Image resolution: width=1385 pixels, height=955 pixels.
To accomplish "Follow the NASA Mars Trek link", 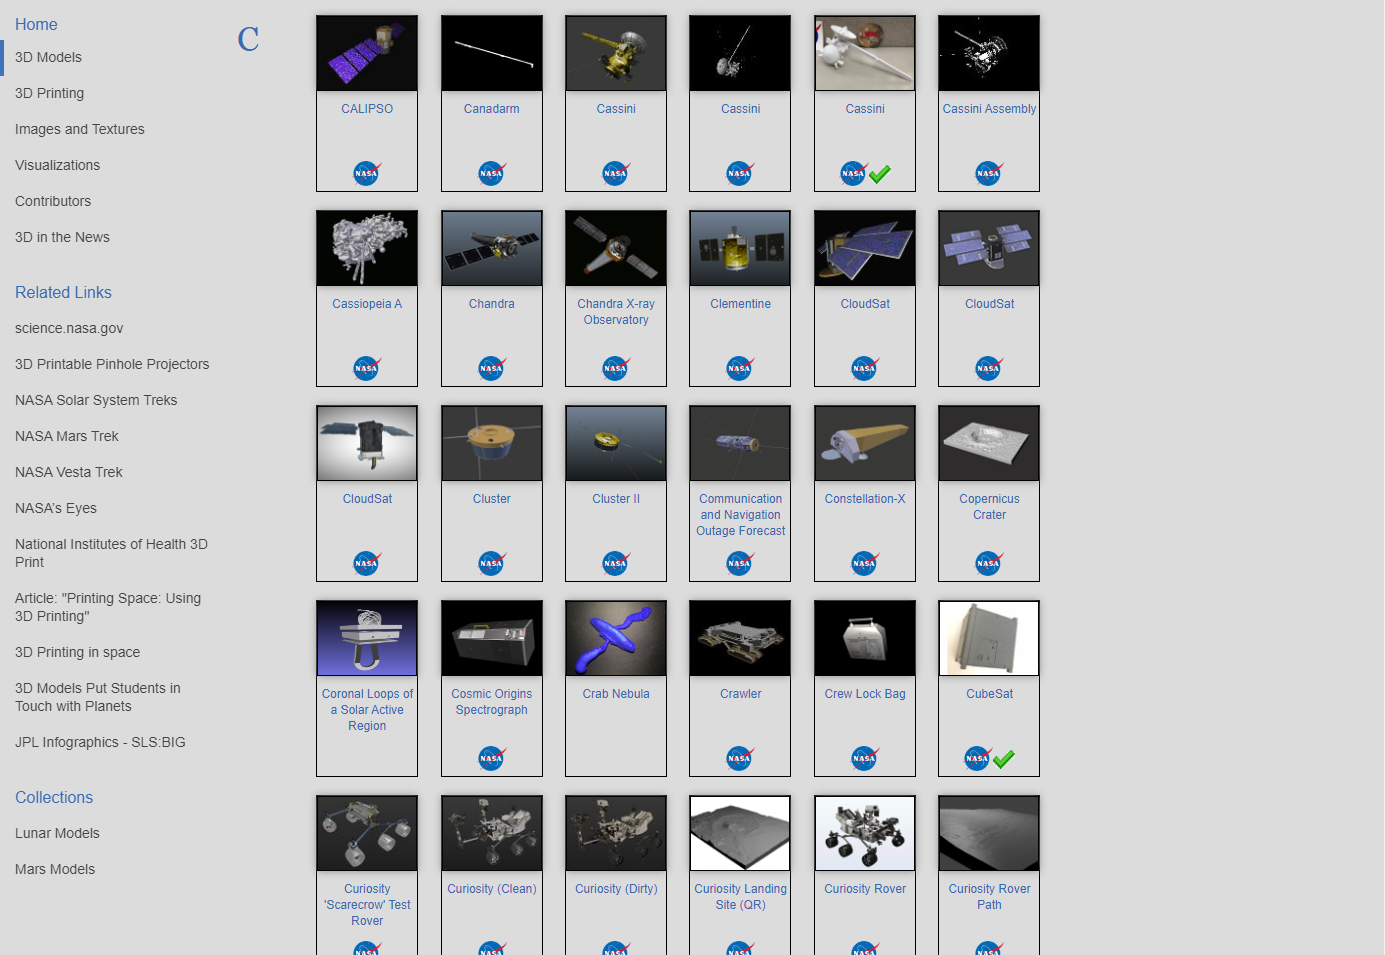I will tap(66, 436).
